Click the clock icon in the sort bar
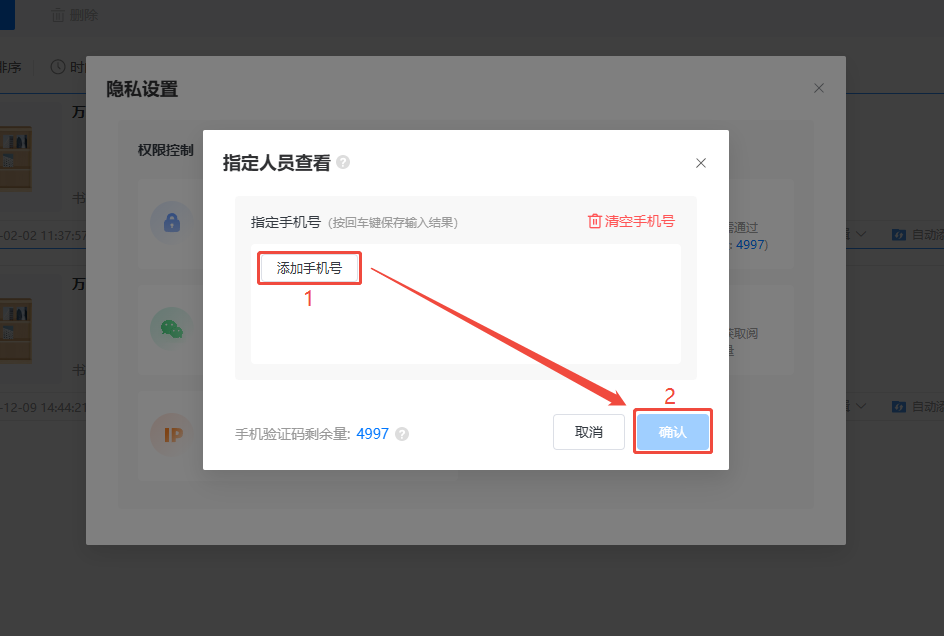 tap(58, 67)
